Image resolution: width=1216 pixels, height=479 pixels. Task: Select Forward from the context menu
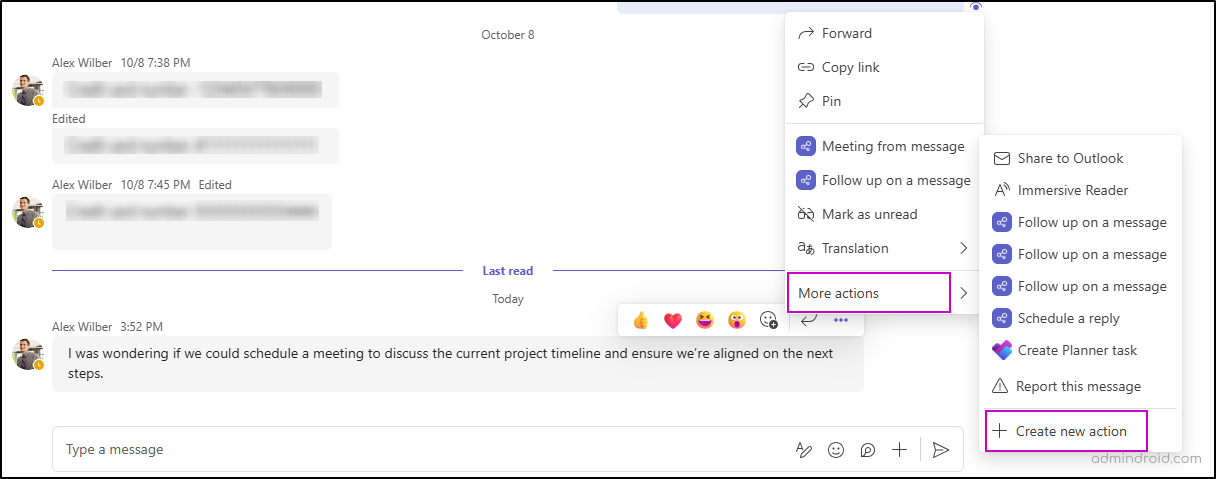(846, 33)
